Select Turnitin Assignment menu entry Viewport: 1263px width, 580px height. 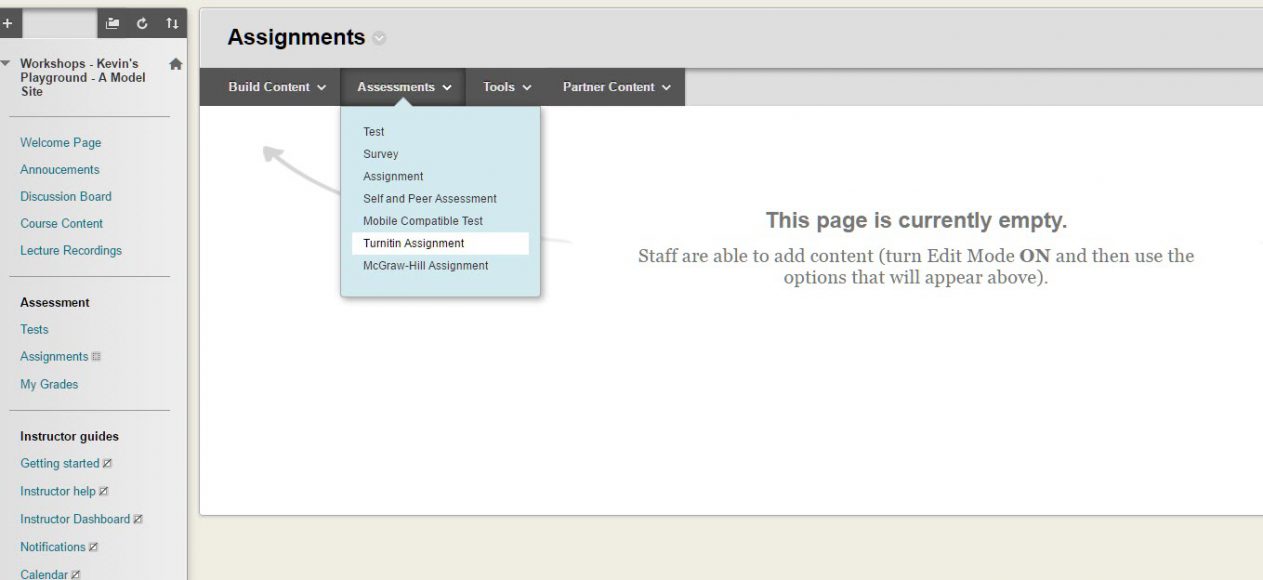(440, 244)
